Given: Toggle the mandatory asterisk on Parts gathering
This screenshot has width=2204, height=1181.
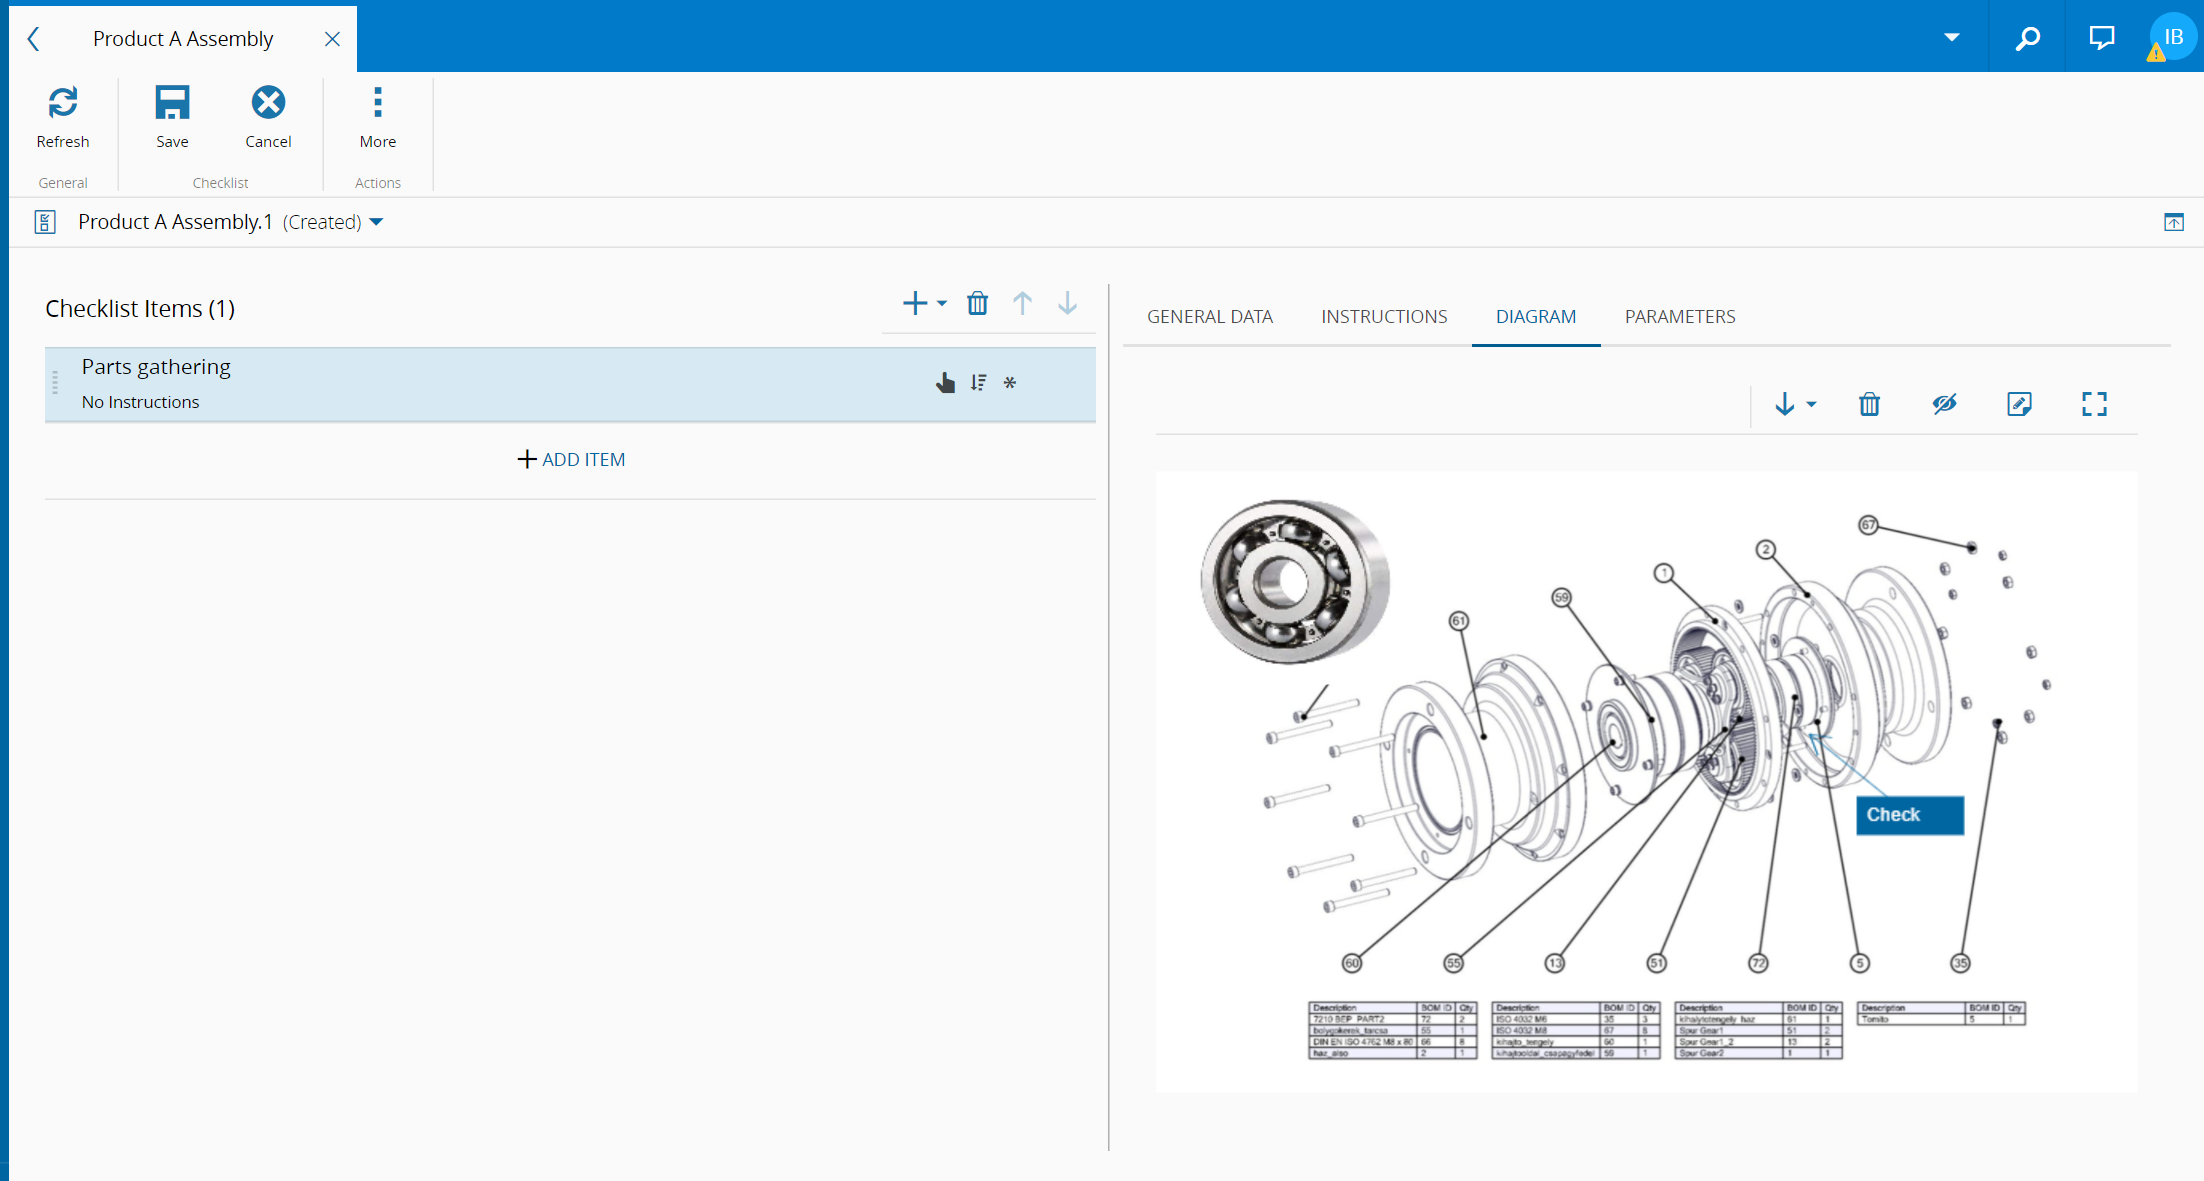Looking at the screenshot, I should pyautogui.click(x=1010, y=383).
